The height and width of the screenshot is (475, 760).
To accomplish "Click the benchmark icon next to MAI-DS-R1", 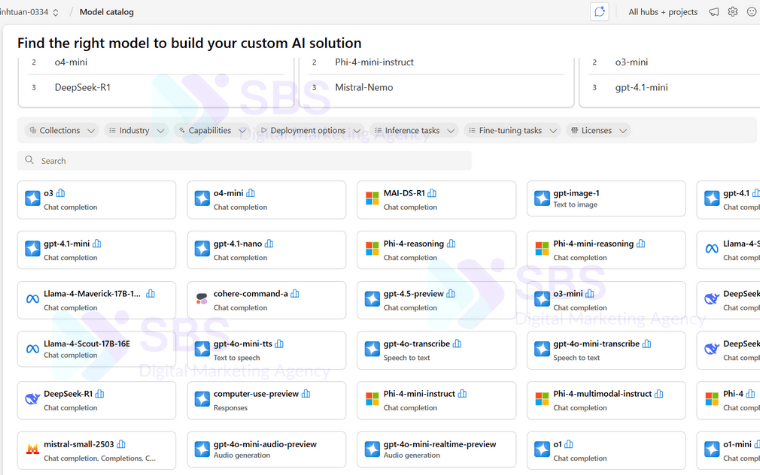I will (x=432, y=193).
